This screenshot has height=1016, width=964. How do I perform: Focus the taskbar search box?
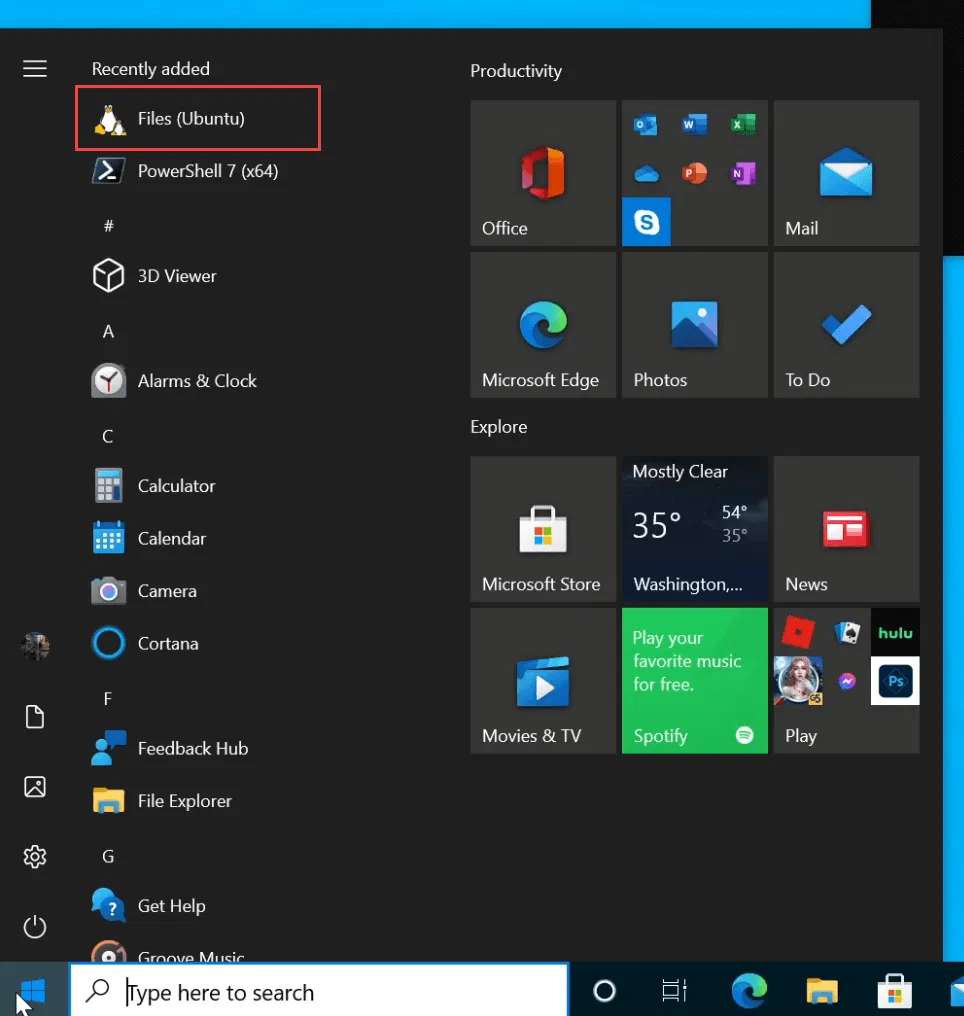point(319,991)
